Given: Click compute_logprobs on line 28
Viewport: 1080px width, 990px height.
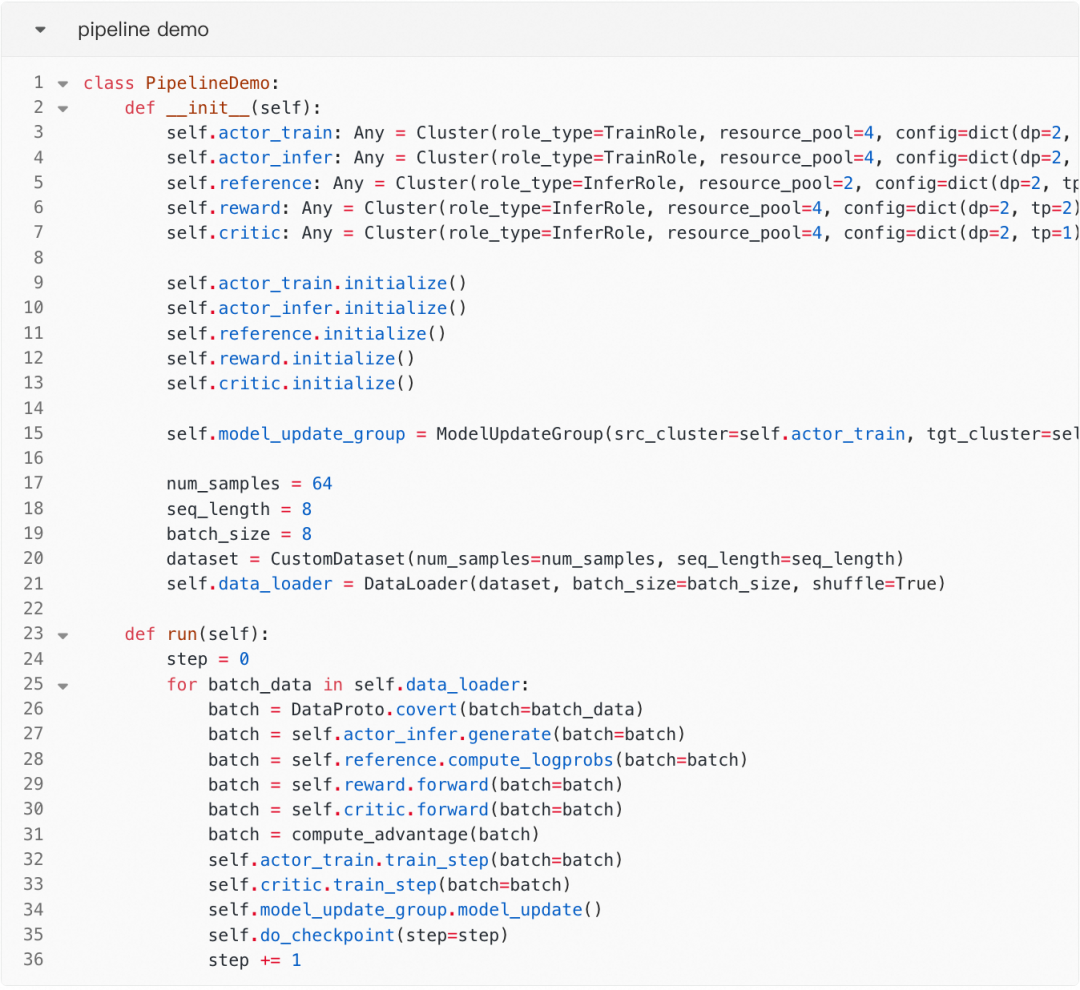Looking at the screenshot, I should [530, 760].
